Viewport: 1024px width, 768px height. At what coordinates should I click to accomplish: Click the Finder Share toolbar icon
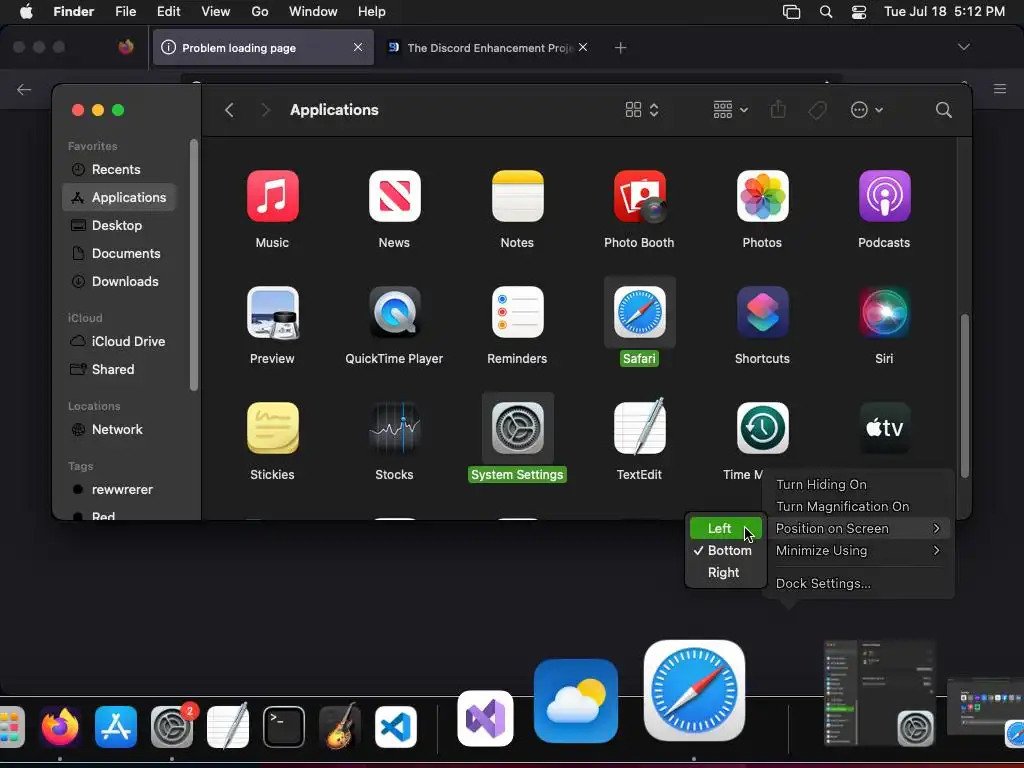point(778,110)
